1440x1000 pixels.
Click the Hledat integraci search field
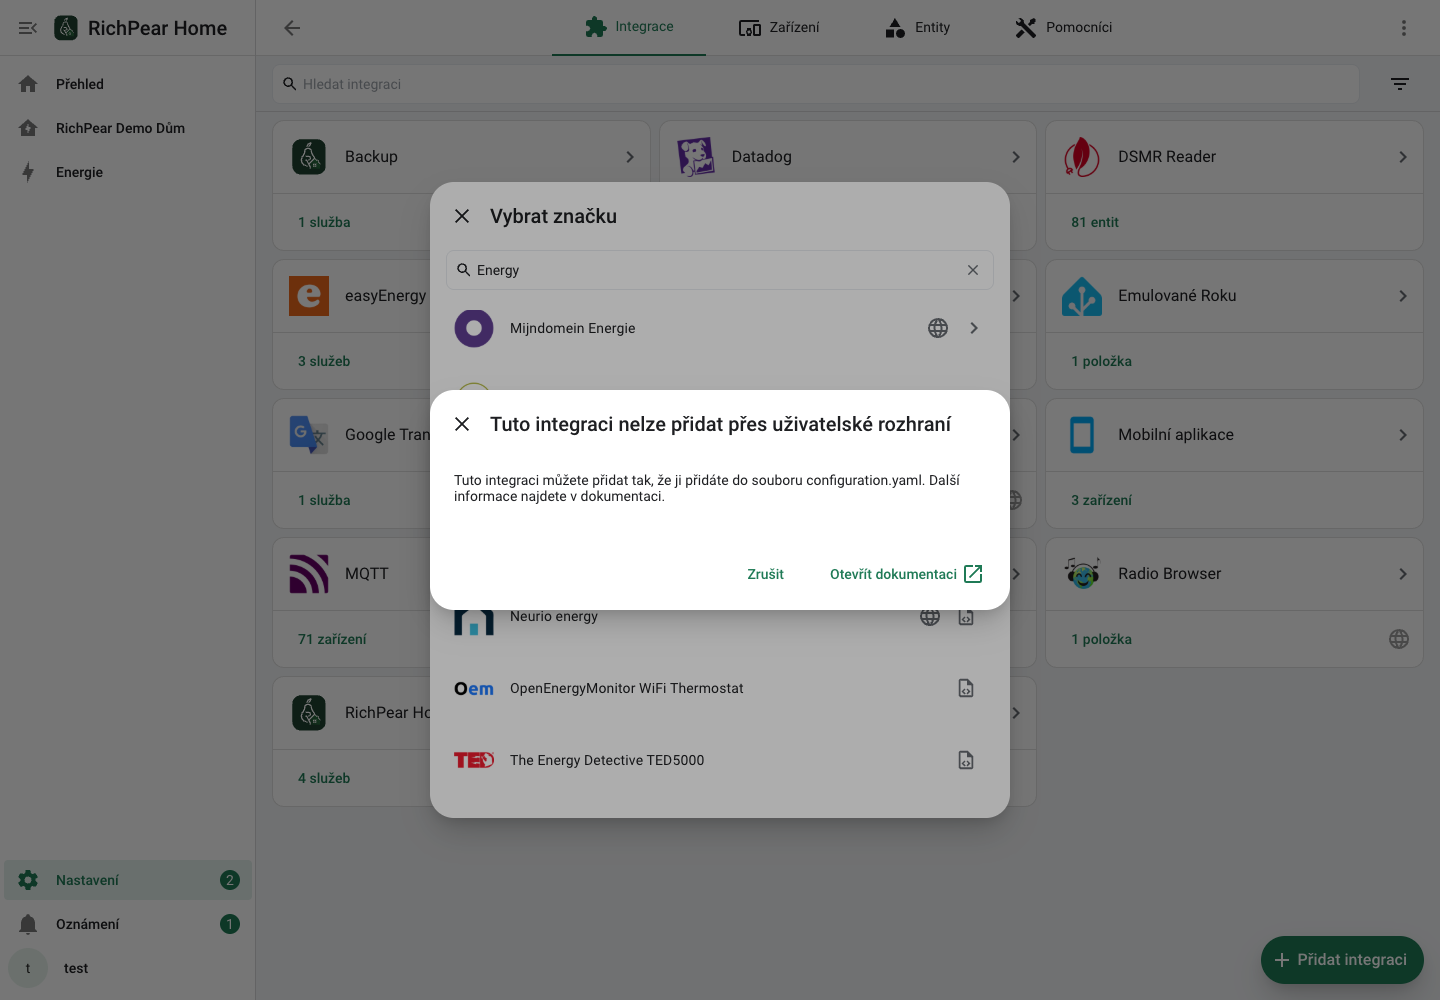[x=815, y=84]
